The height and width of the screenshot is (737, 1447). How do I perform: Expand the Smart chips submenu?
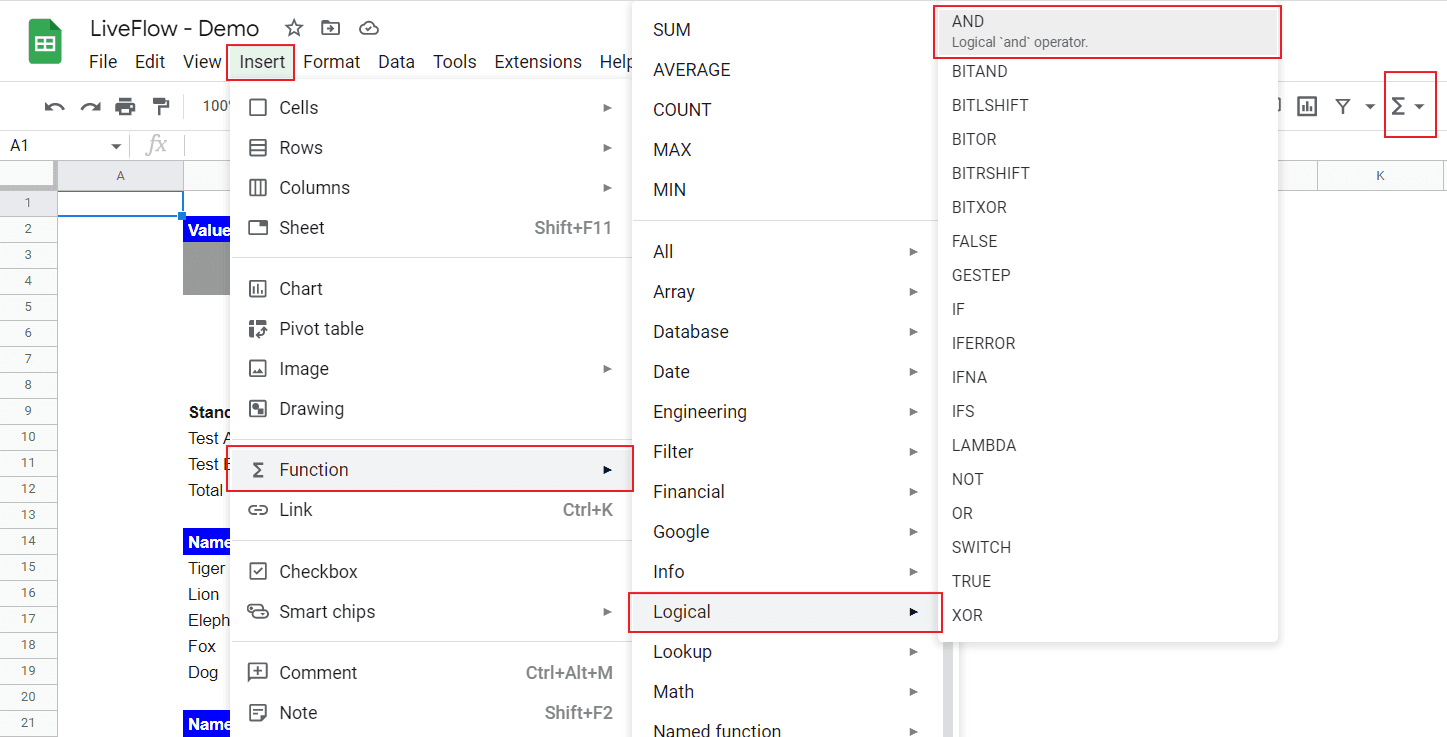click(x=431, y=612)
